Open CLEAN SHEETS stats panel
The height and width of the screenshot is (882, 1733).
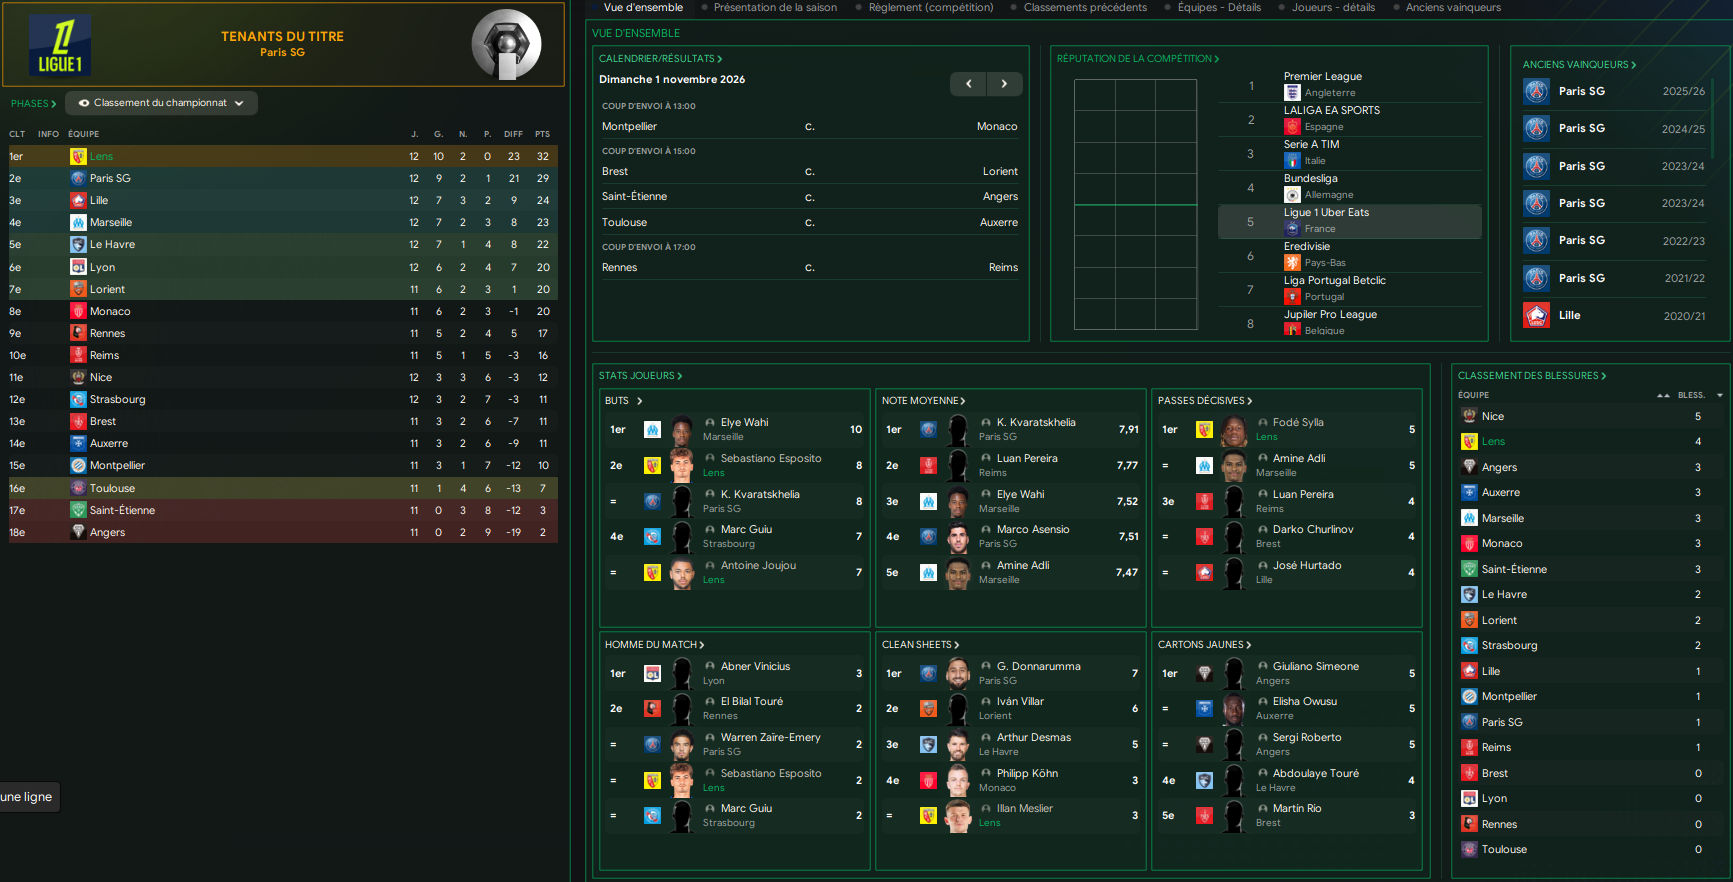coord(920,645)
